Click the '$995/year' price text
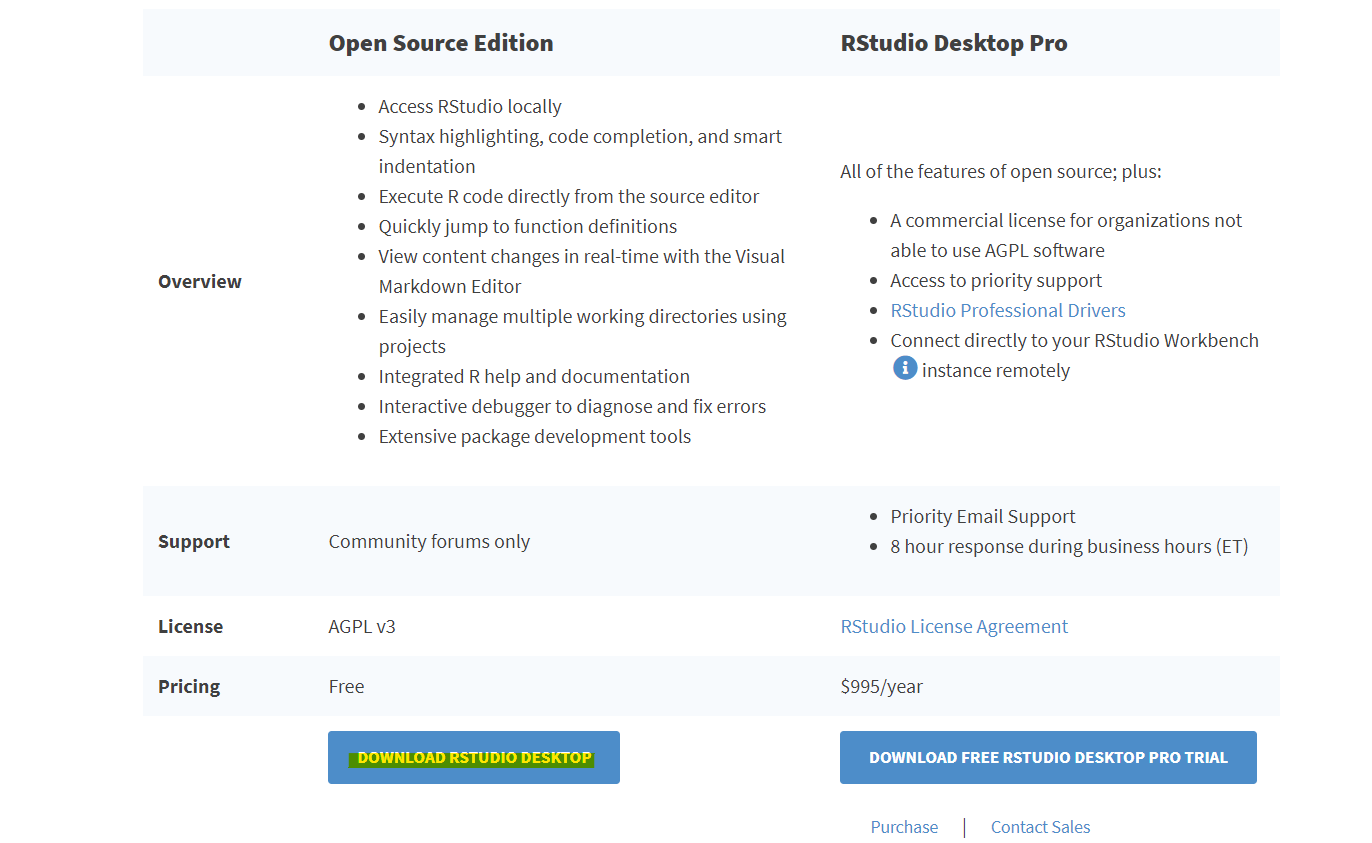This screenshot has width=1372, height=843. (x=882, y=686)
